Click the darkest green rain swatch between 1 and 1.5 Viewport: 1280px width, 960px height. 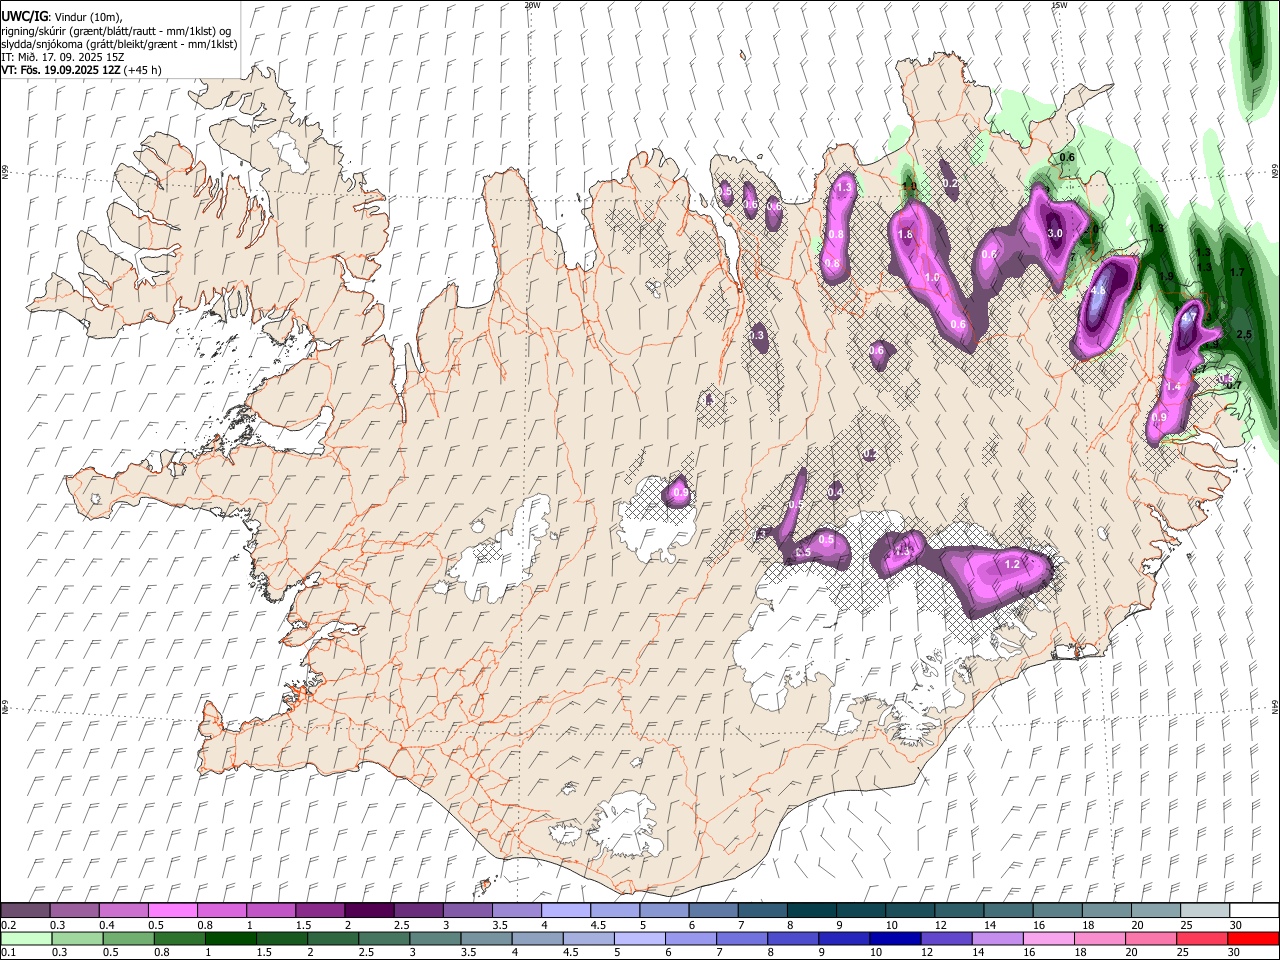pos(230,939)
